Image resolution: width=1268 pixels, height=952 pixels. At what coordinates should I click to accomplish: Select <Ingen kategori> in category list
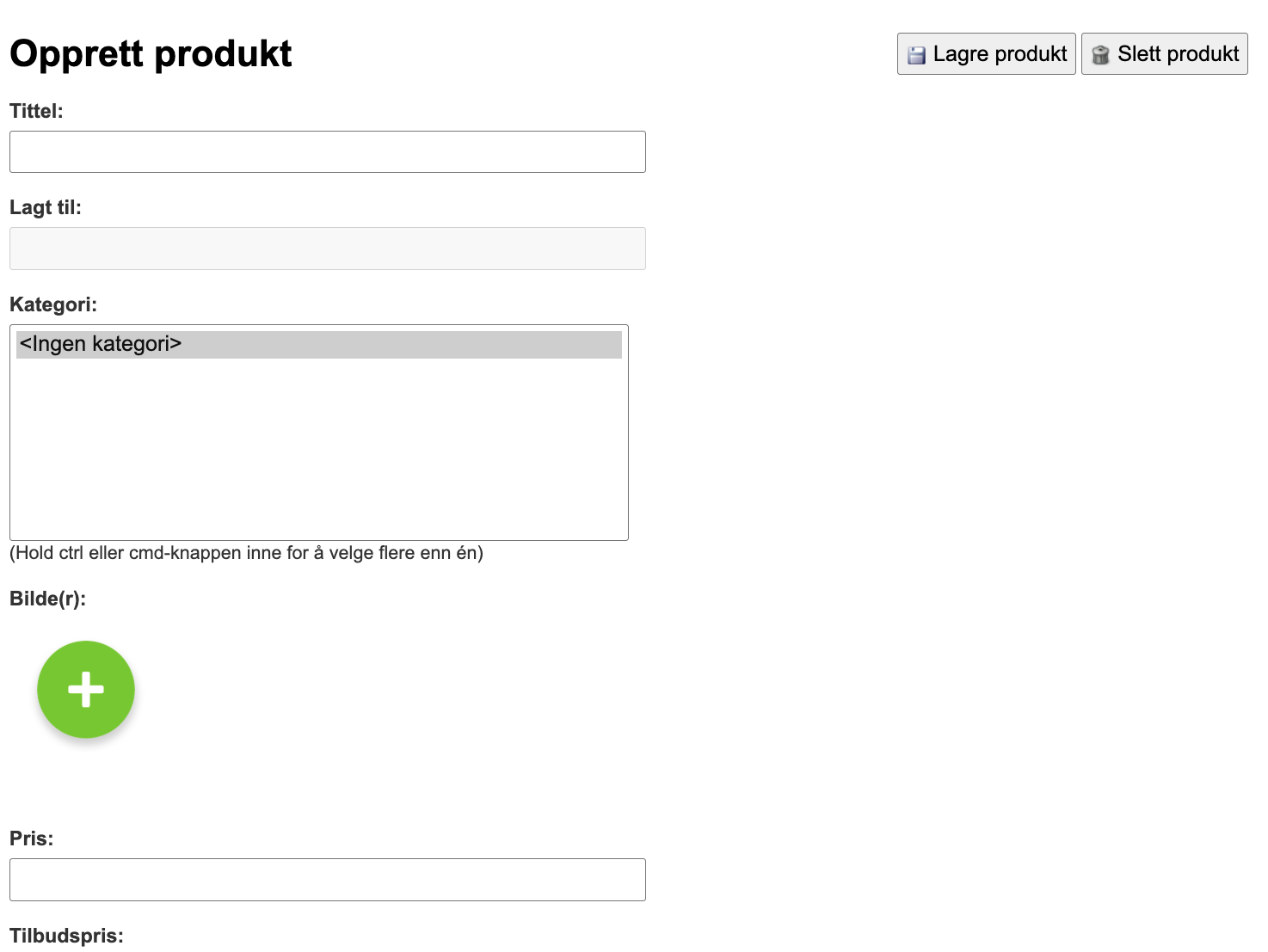tap(319, 344)
